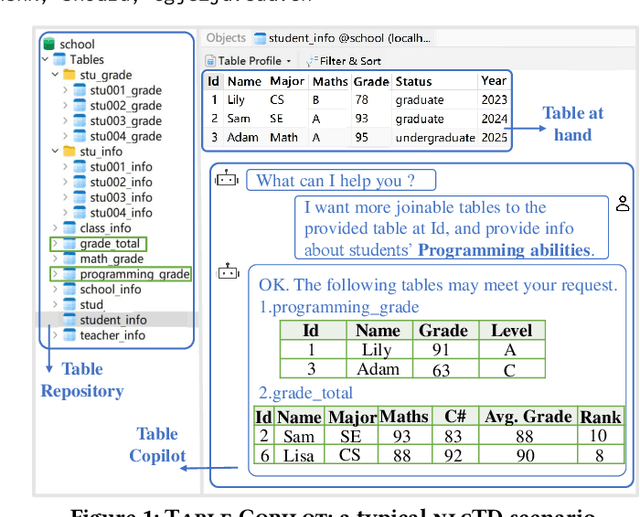Select the student_info @school tab

click(342, 38)
